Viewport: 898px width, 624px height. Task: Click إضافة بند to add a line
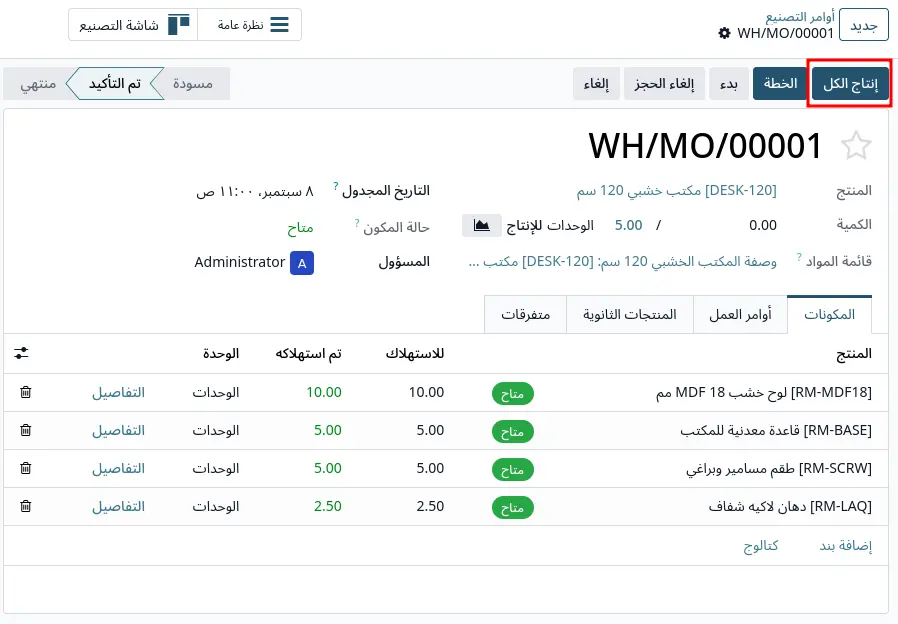pos(845,546)
